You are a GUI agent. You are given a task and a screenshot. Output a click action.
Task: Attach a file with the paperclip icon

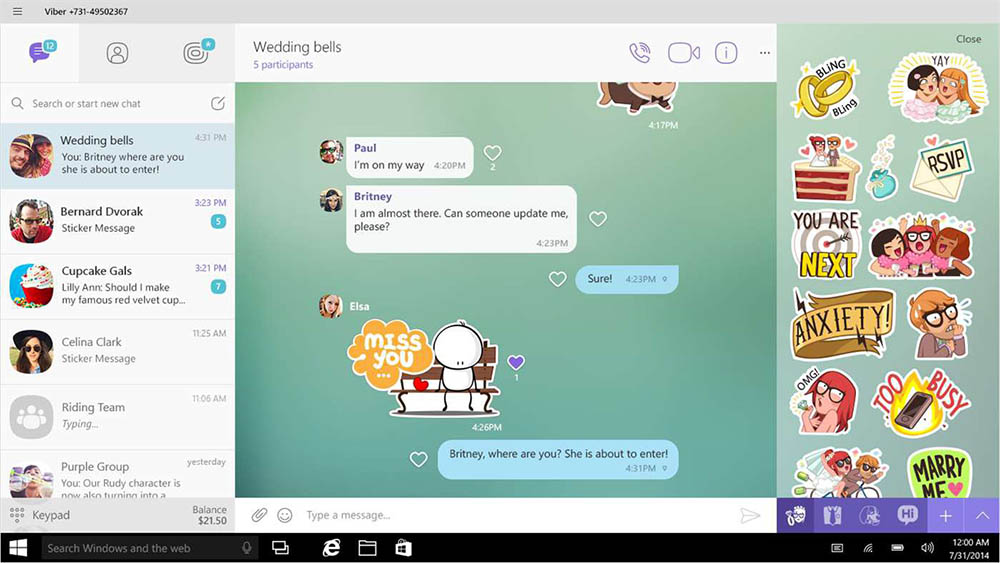pyautogui.click(x=258, y=515)
